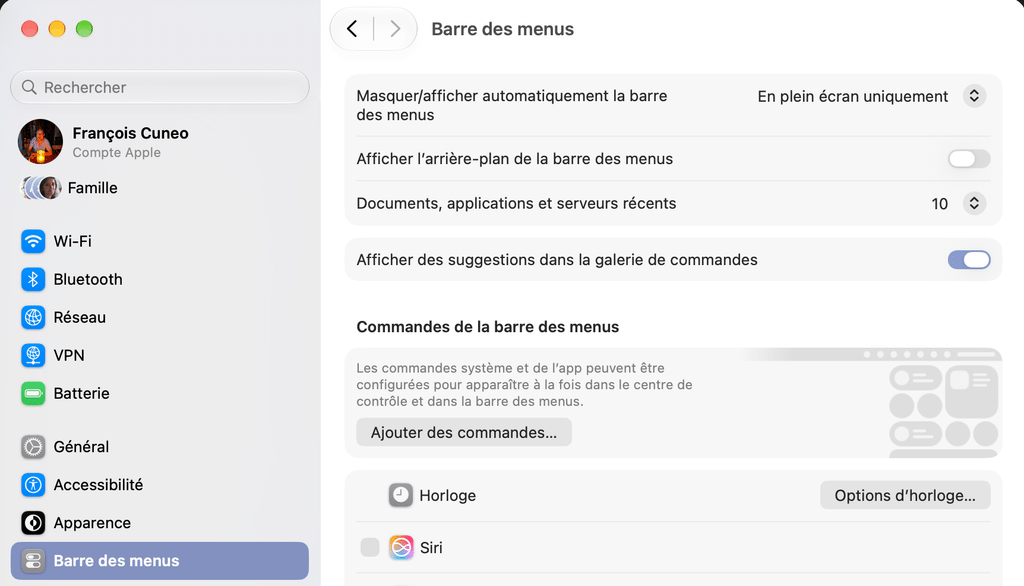
Task: Select Barre des menus in sidebar
Action: pos(159,561)
